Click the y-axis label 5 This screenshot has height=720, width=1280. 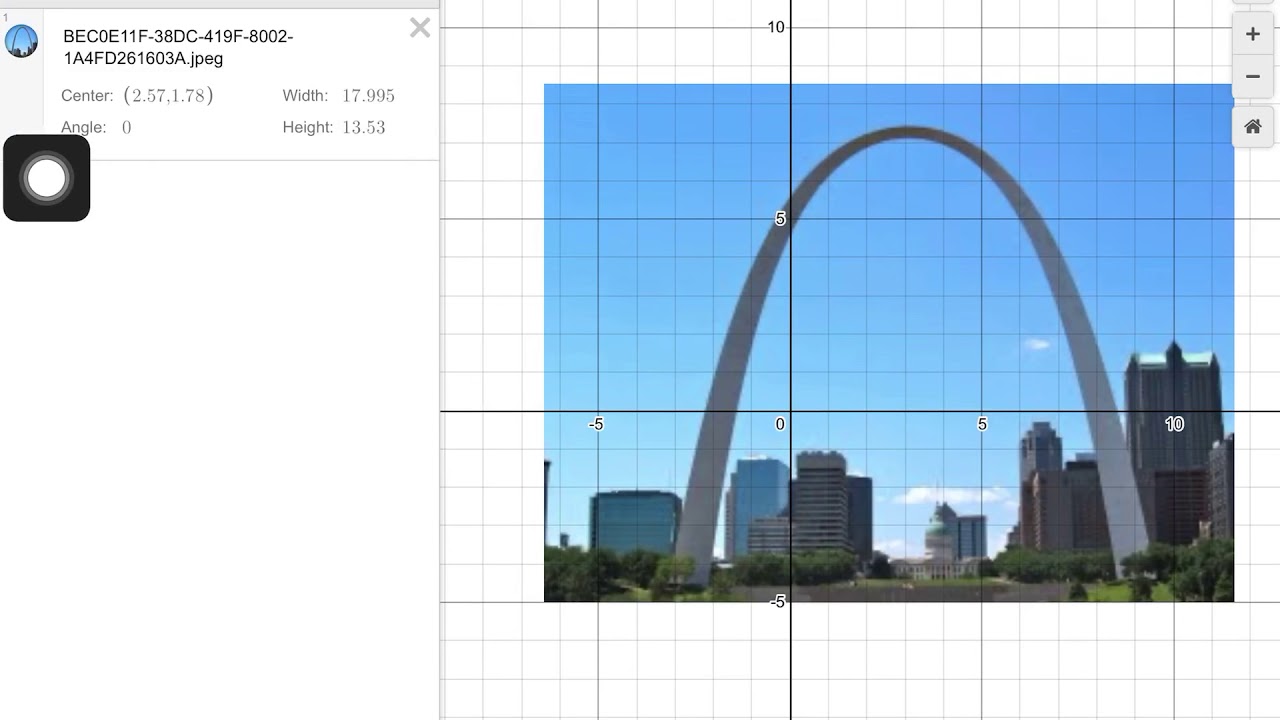780,219
